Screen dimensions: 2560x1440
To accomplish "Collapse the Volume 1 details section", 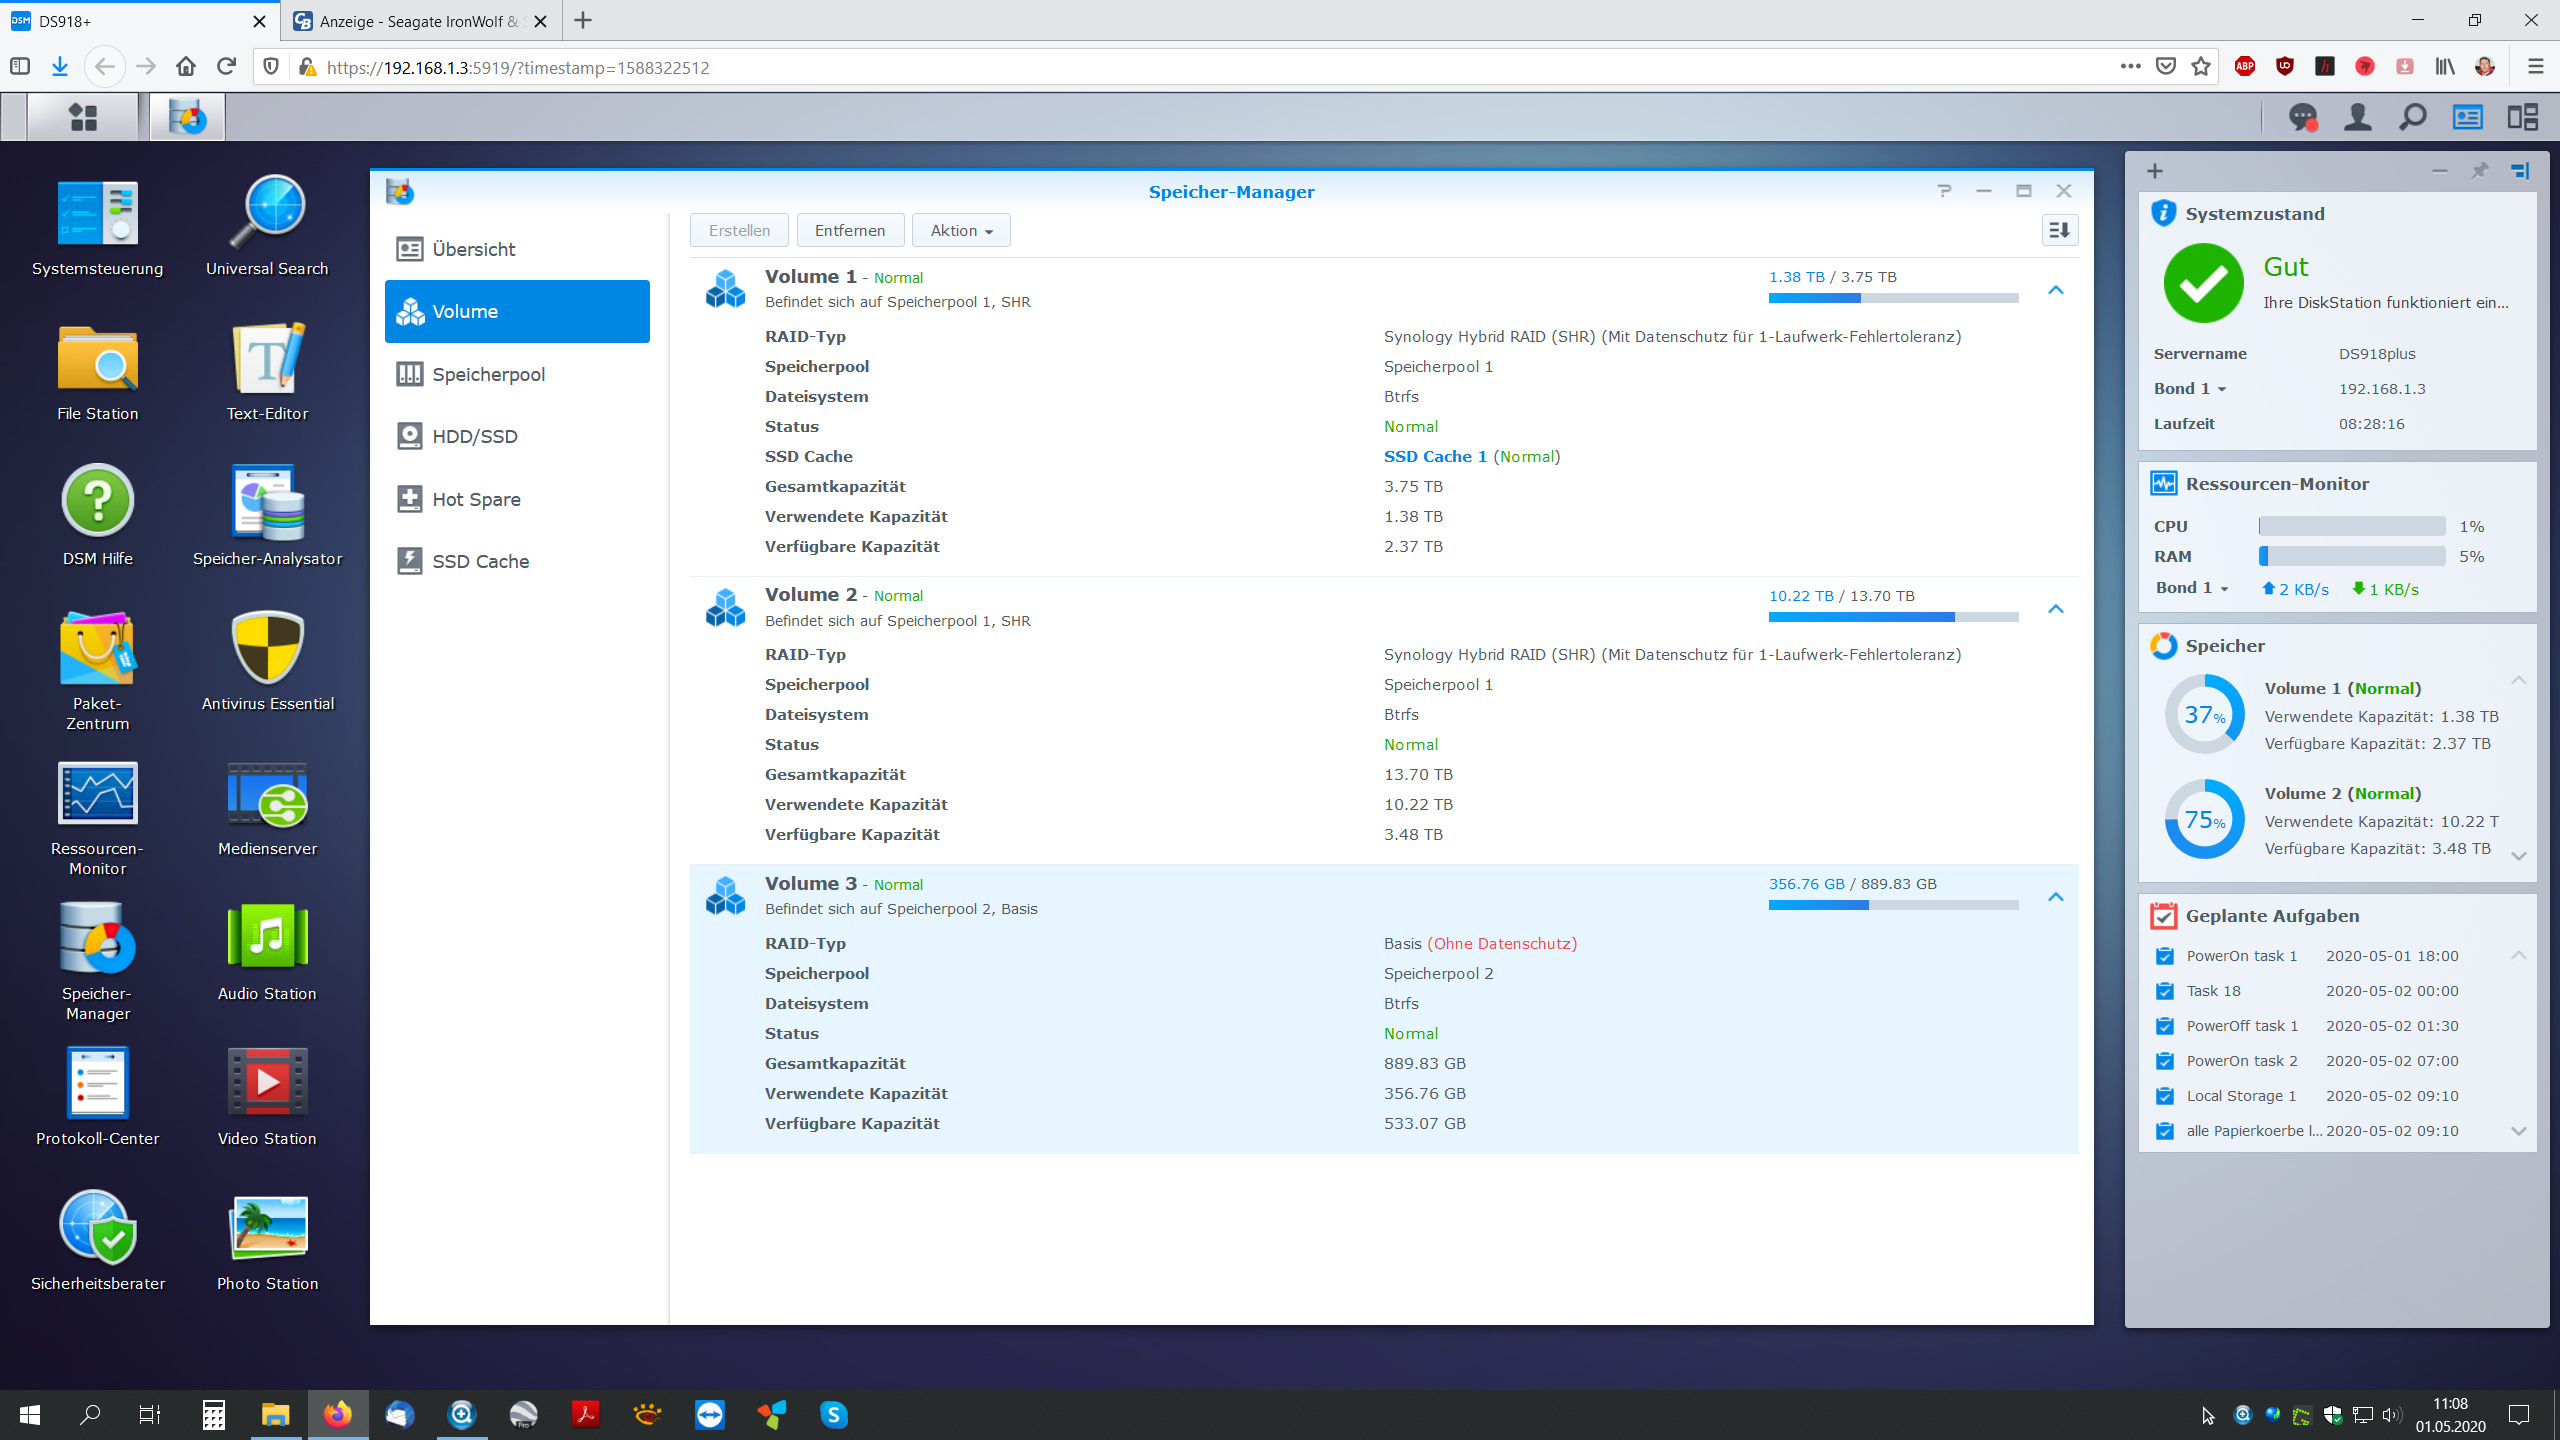I will pos(2055,290).
